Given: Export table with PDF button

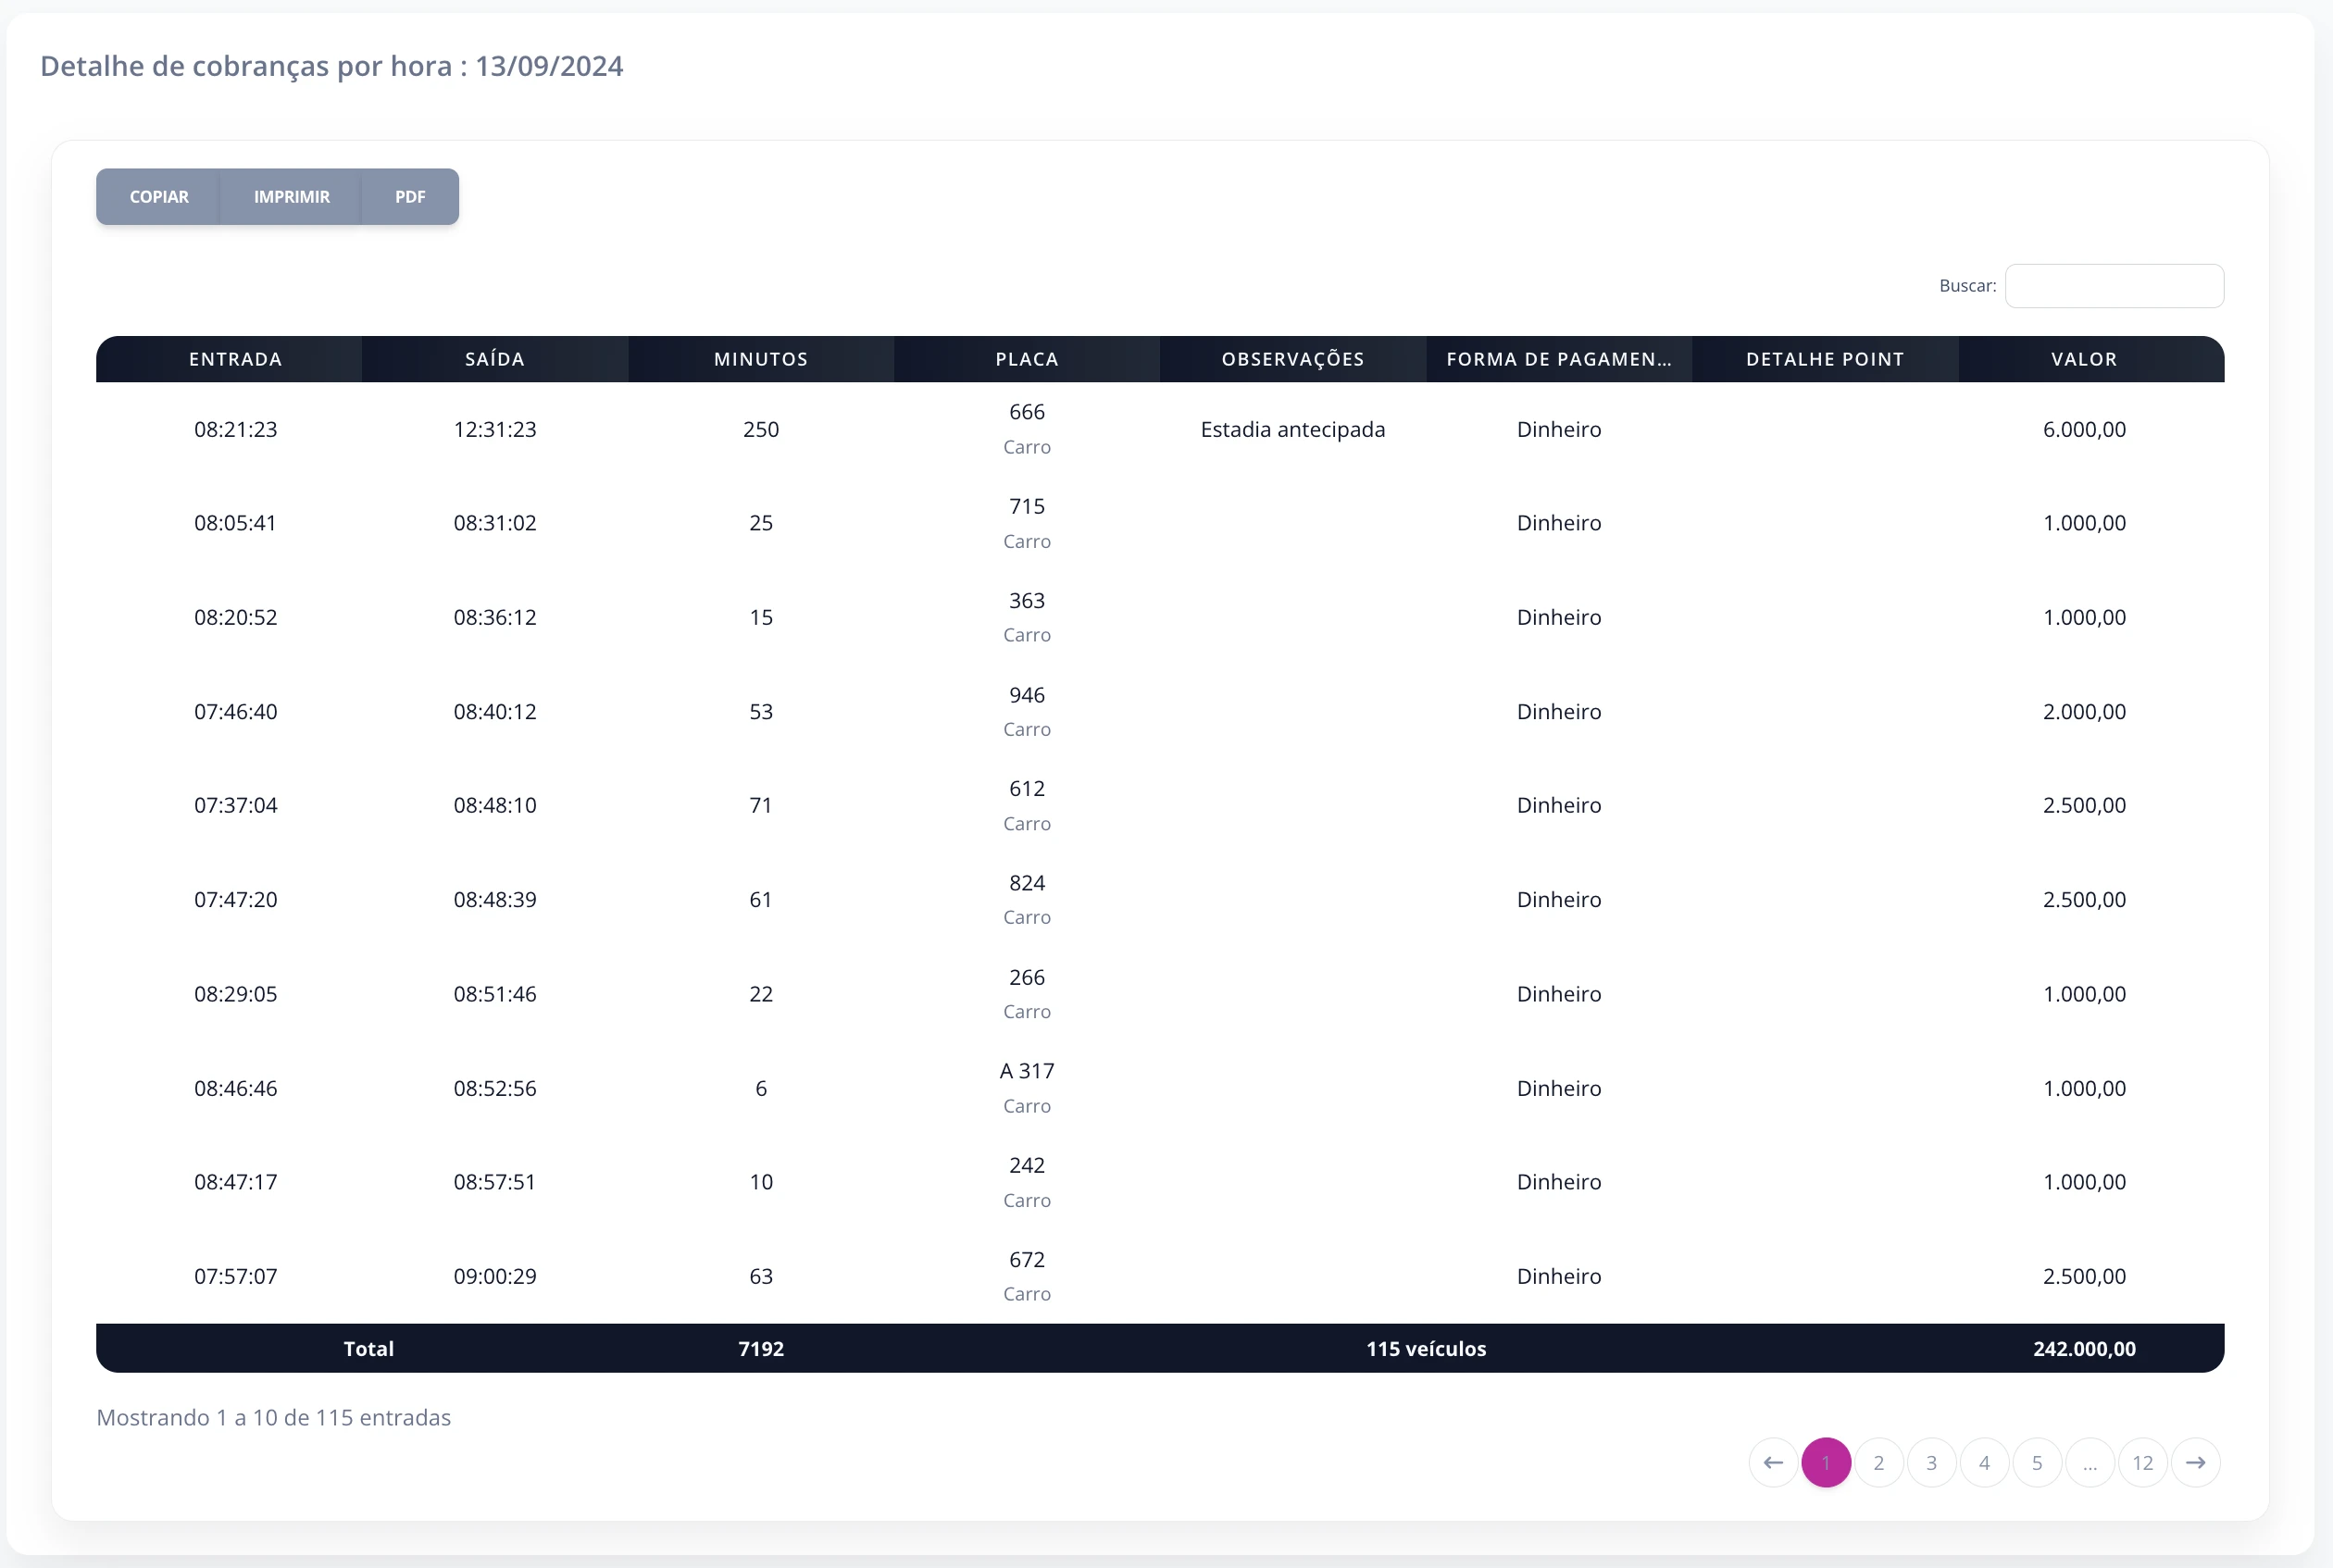Looking at the screenshot, I should click(x=410, y=197).
